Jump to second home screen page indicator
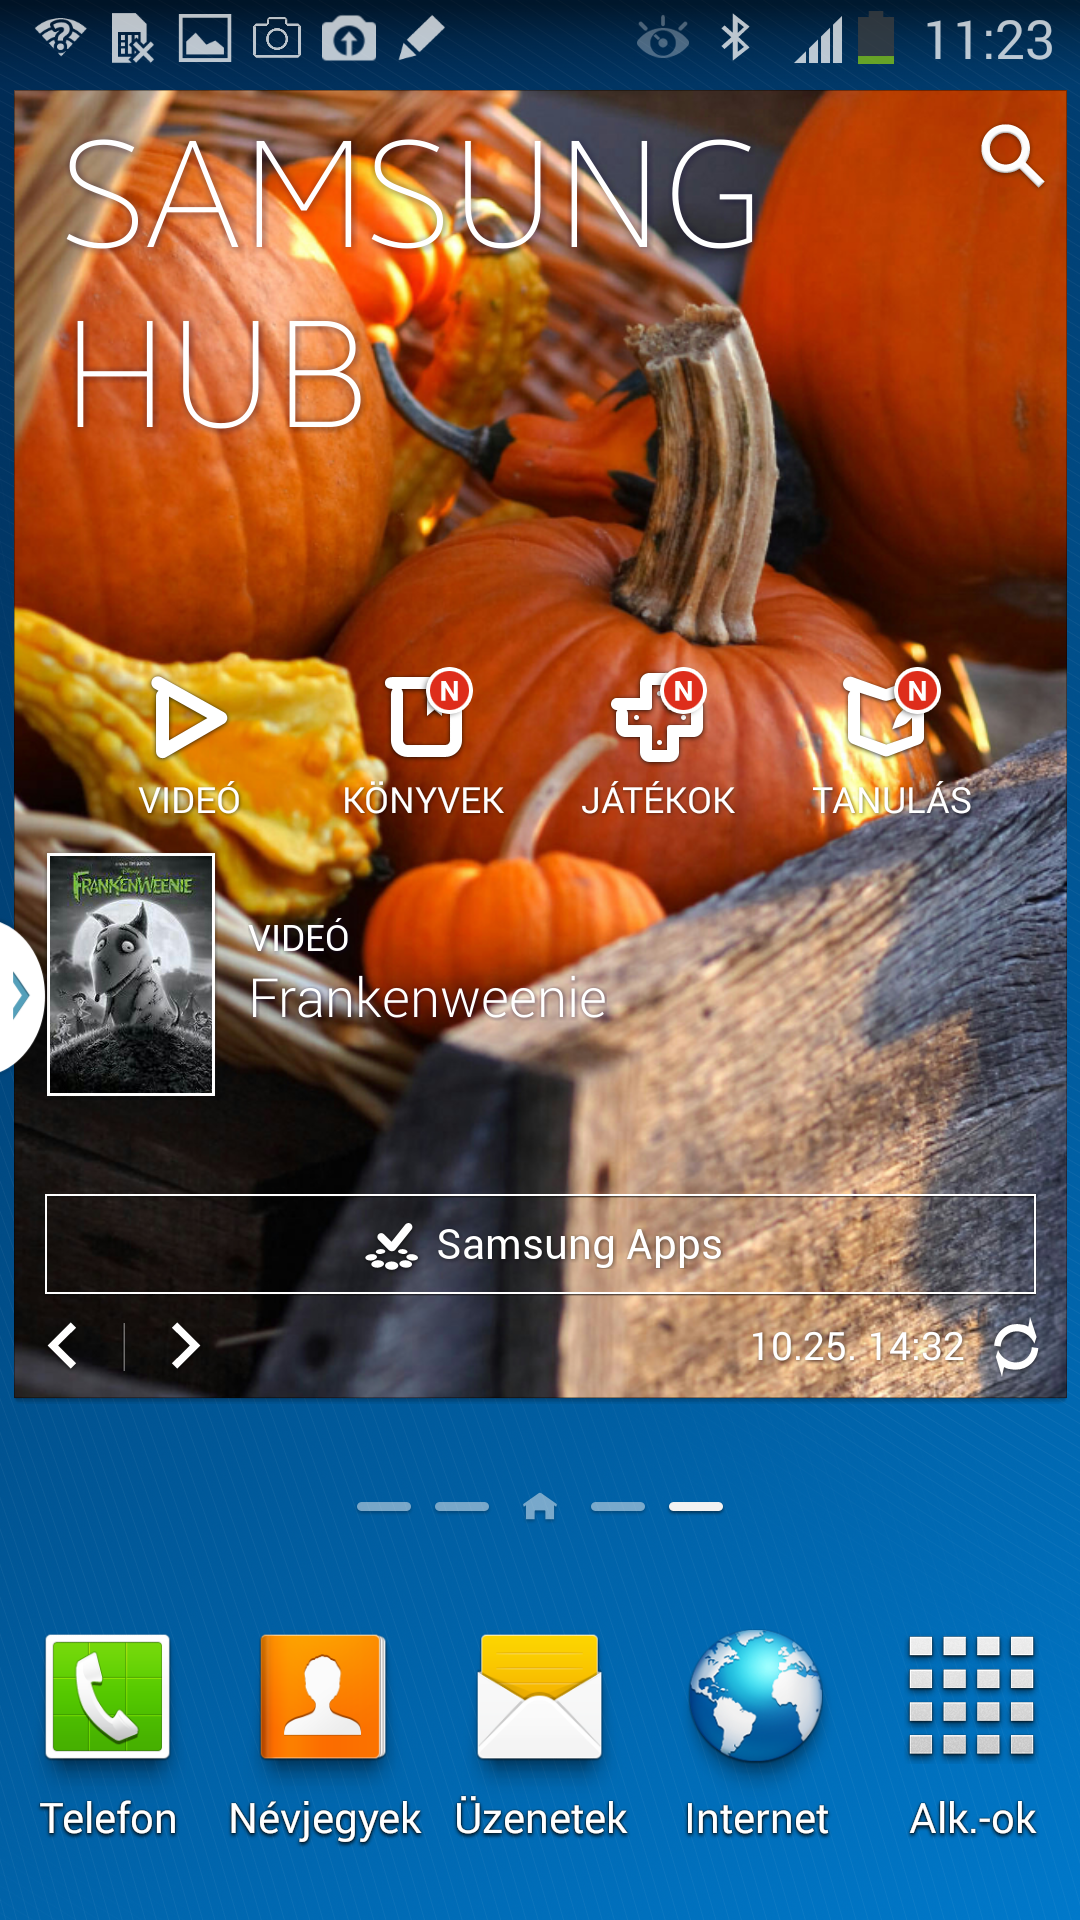 [462, 1507]
